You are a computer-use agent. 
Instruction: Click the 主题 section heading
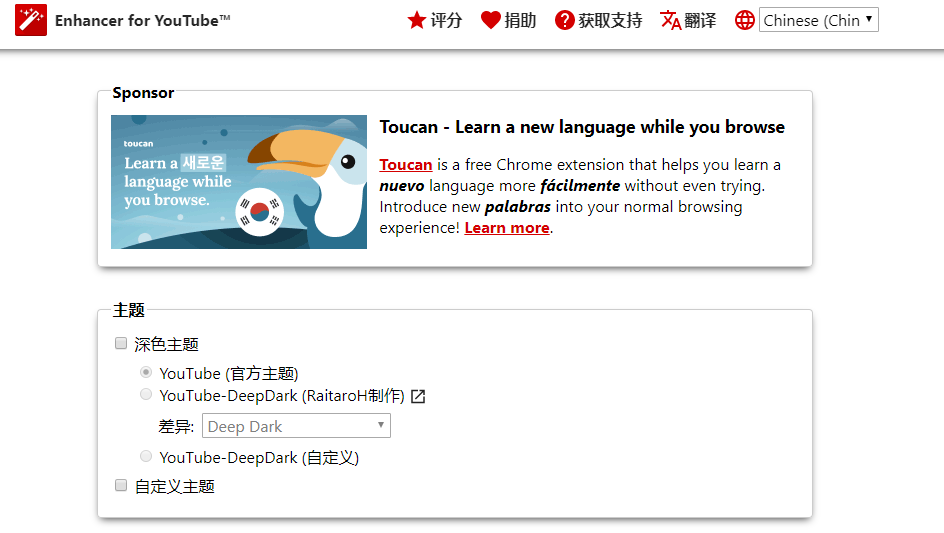tap(129, 310)
